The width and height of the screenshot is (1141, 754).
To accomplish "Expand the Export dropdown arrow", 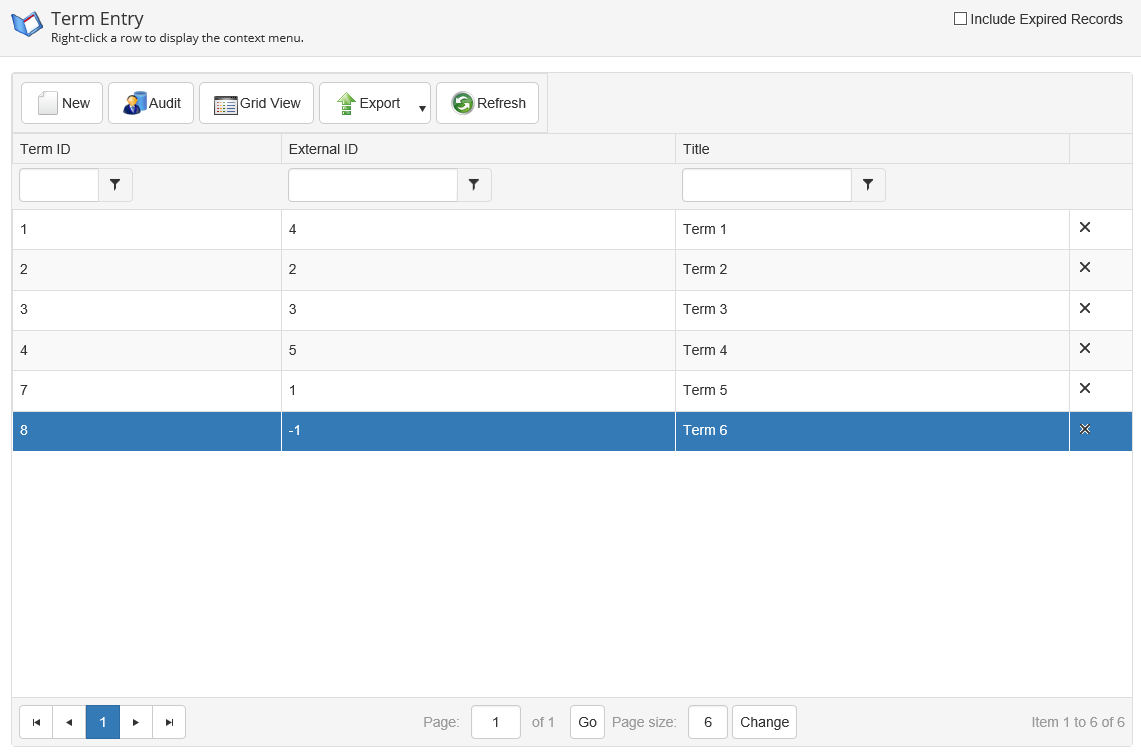I will coord(422,108).
